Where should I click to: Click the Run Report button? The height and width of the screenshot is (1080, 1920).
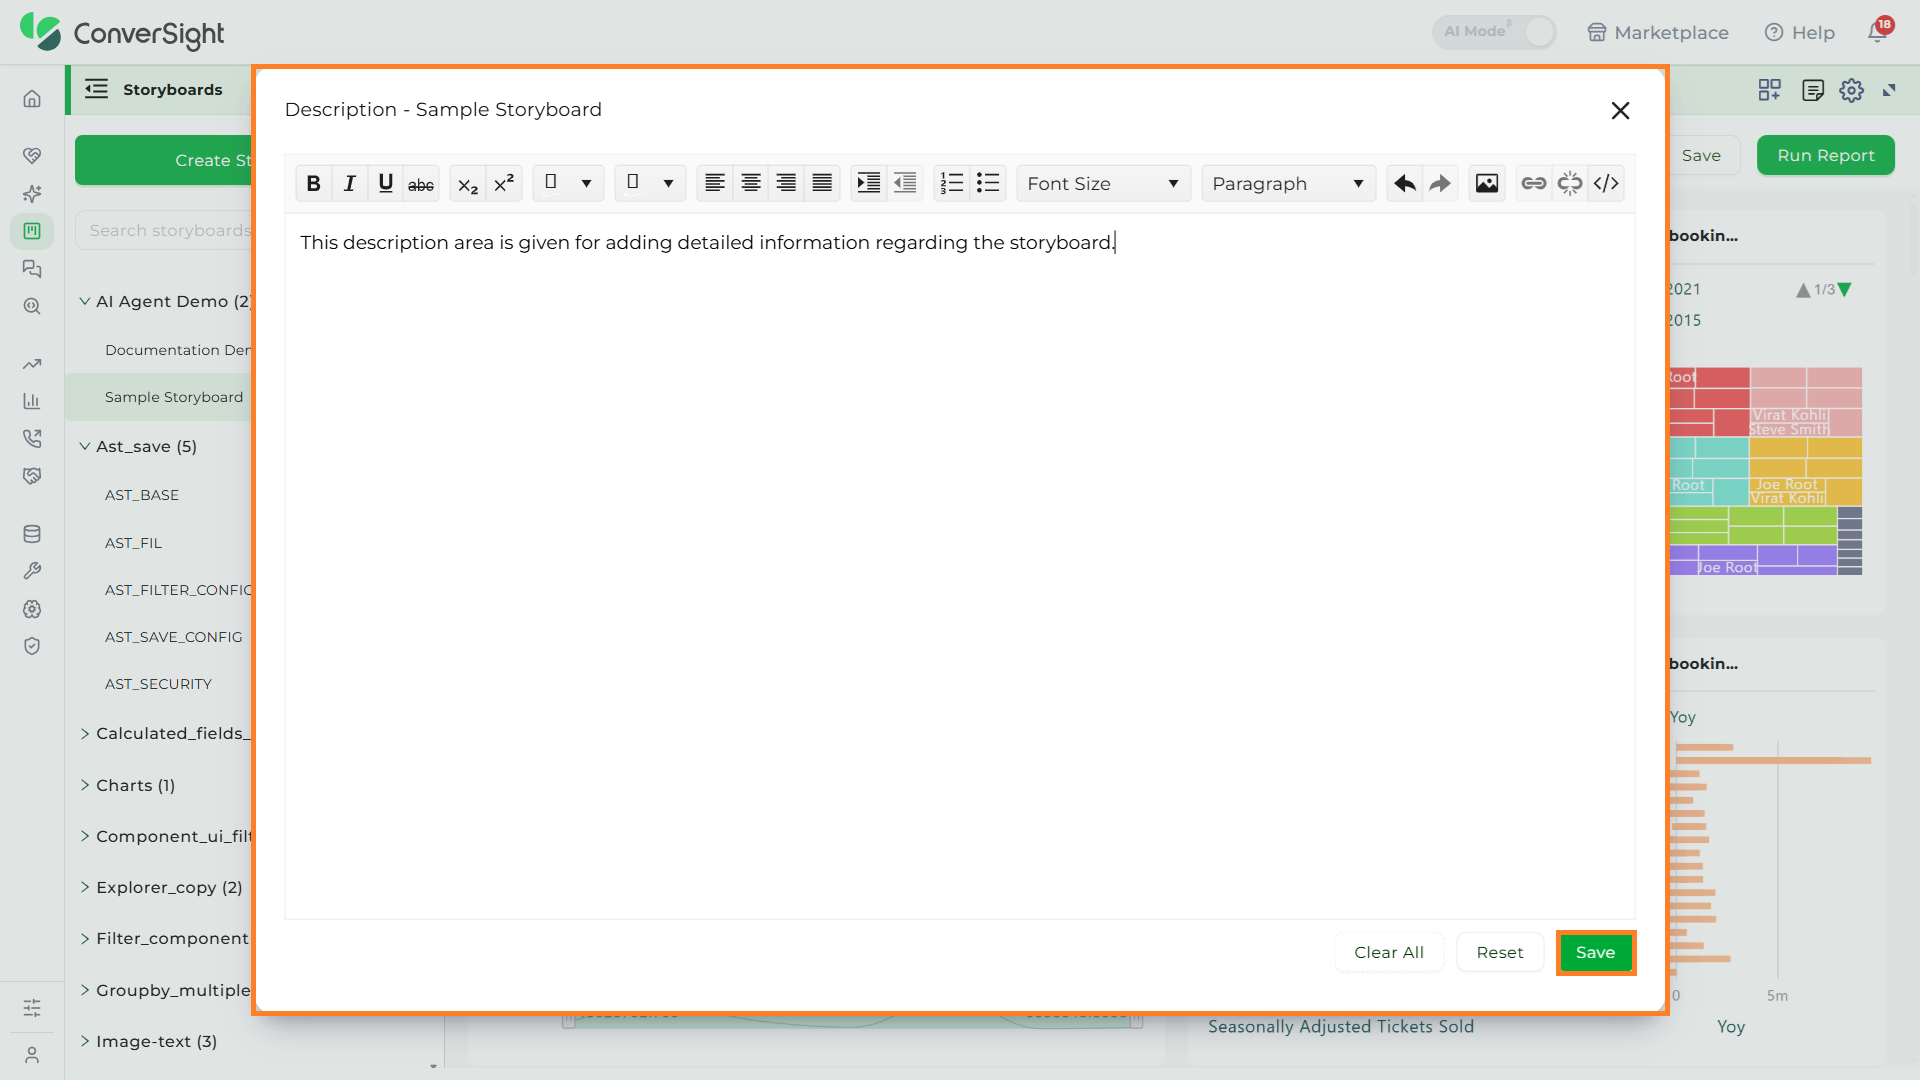[1825, 155]
